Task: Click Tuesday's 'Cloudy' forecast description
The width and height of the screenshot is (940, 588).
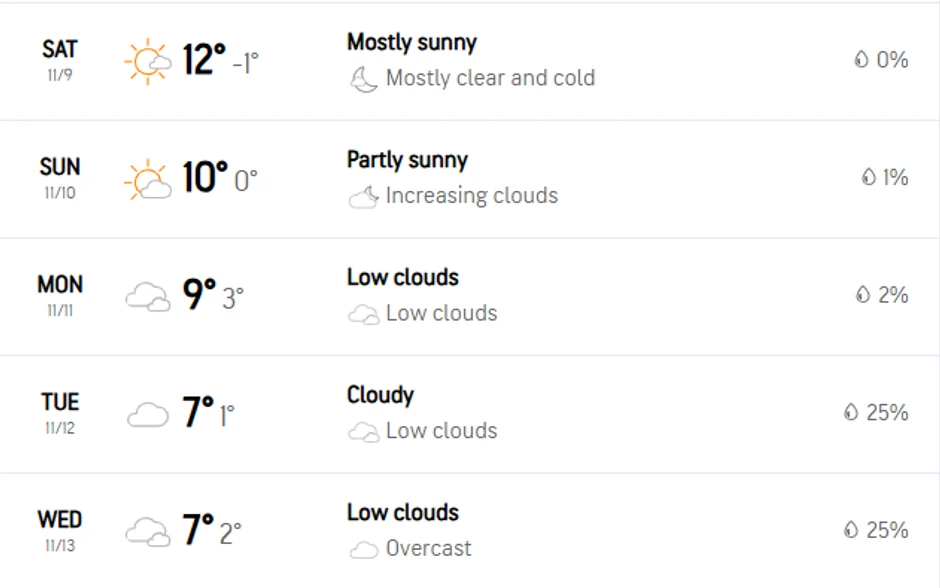Action: (380, 395)
